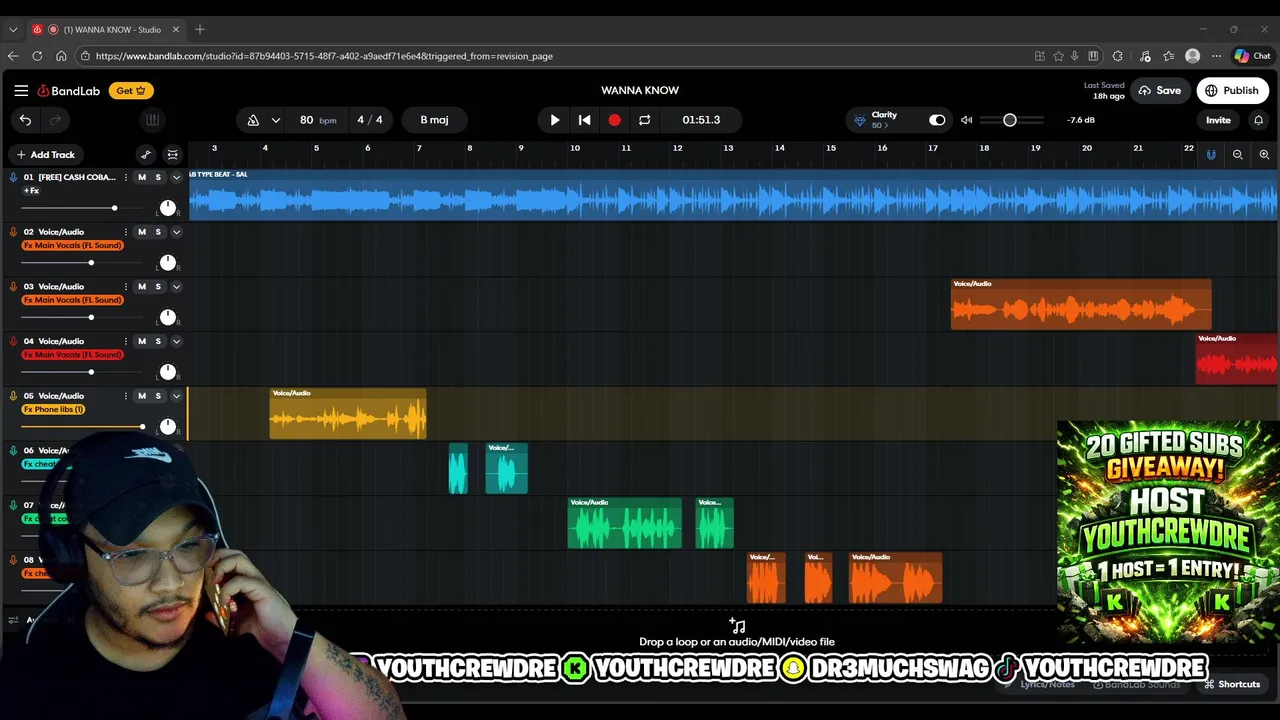Redo action arrow icon

coord(55,120)
